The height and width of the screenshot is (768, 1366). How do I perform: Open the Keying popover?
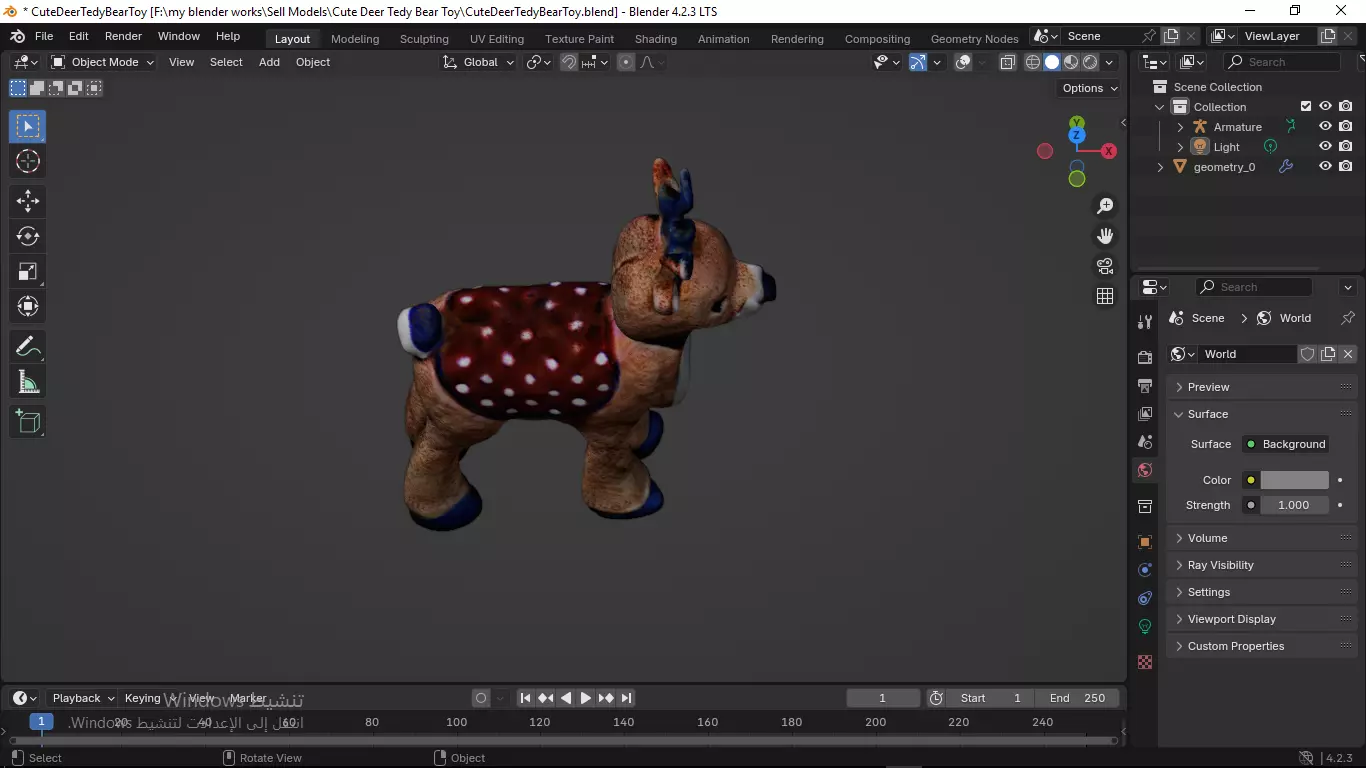coord(148,698)
